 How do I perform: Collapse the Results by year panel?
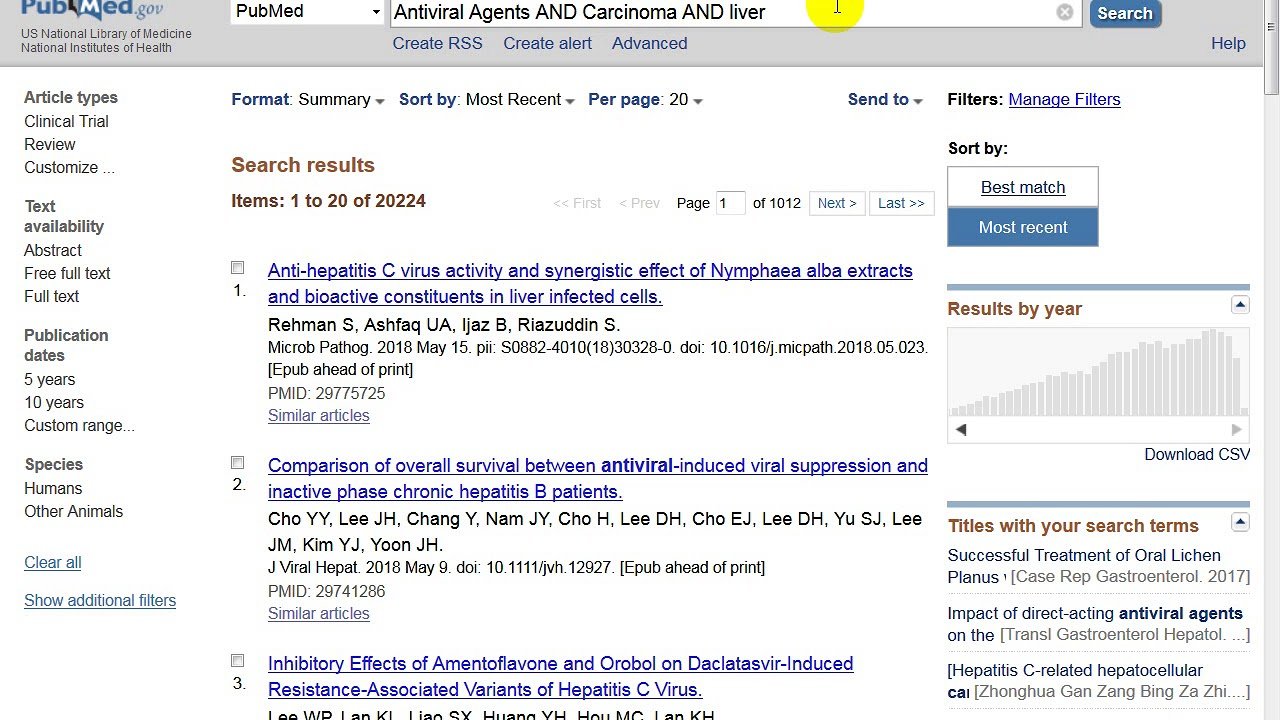pyautogui.click(x=1240, y=305)
